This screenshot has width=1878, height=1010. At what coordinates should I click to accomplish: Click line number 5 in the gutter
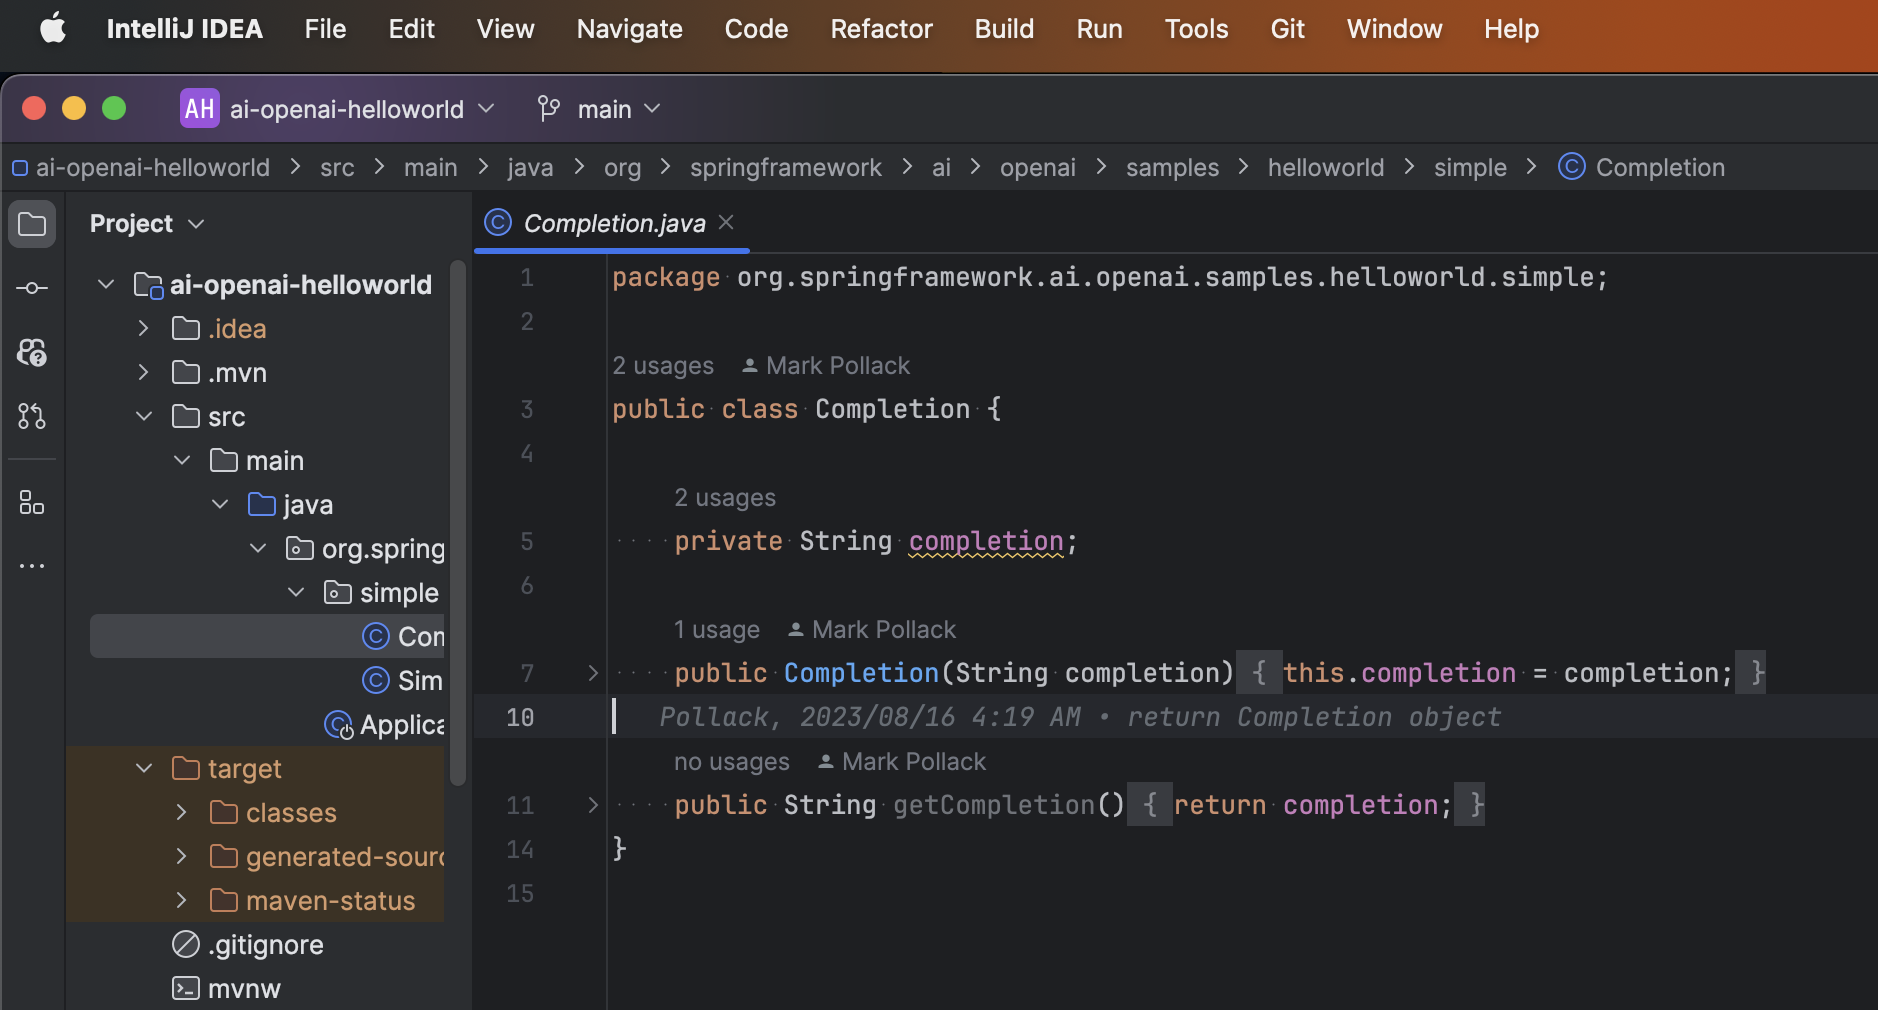(526, 541)
